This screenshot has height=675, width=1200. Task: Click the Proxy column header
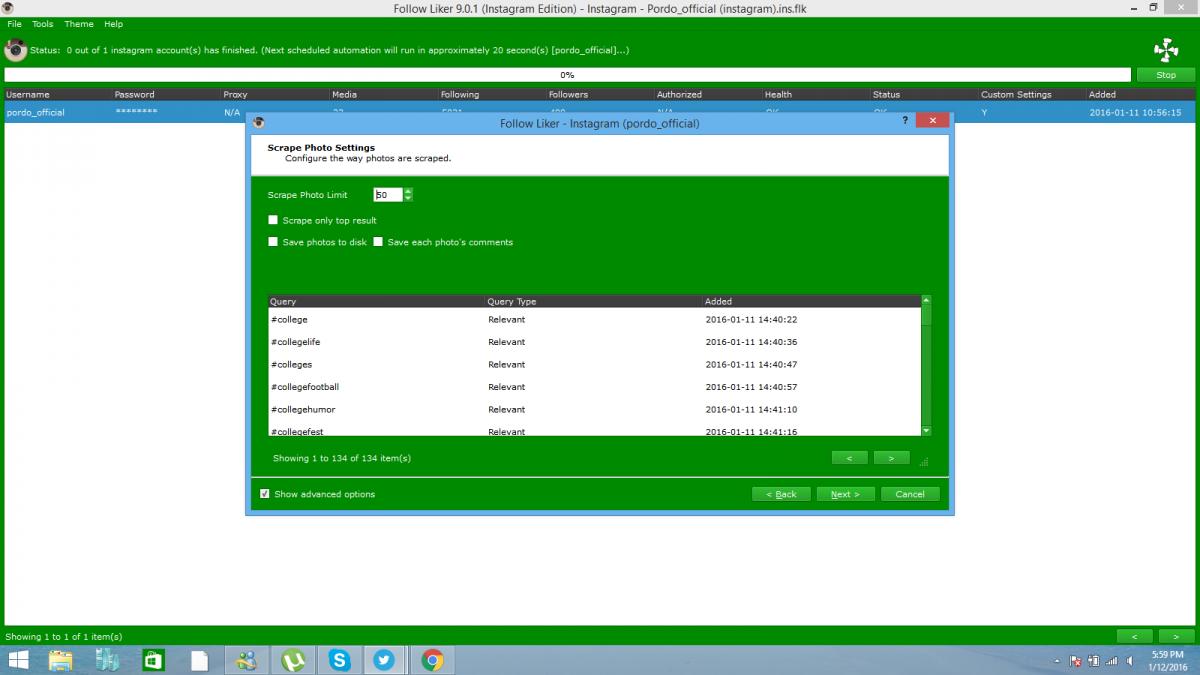click(x=274, y=94)
